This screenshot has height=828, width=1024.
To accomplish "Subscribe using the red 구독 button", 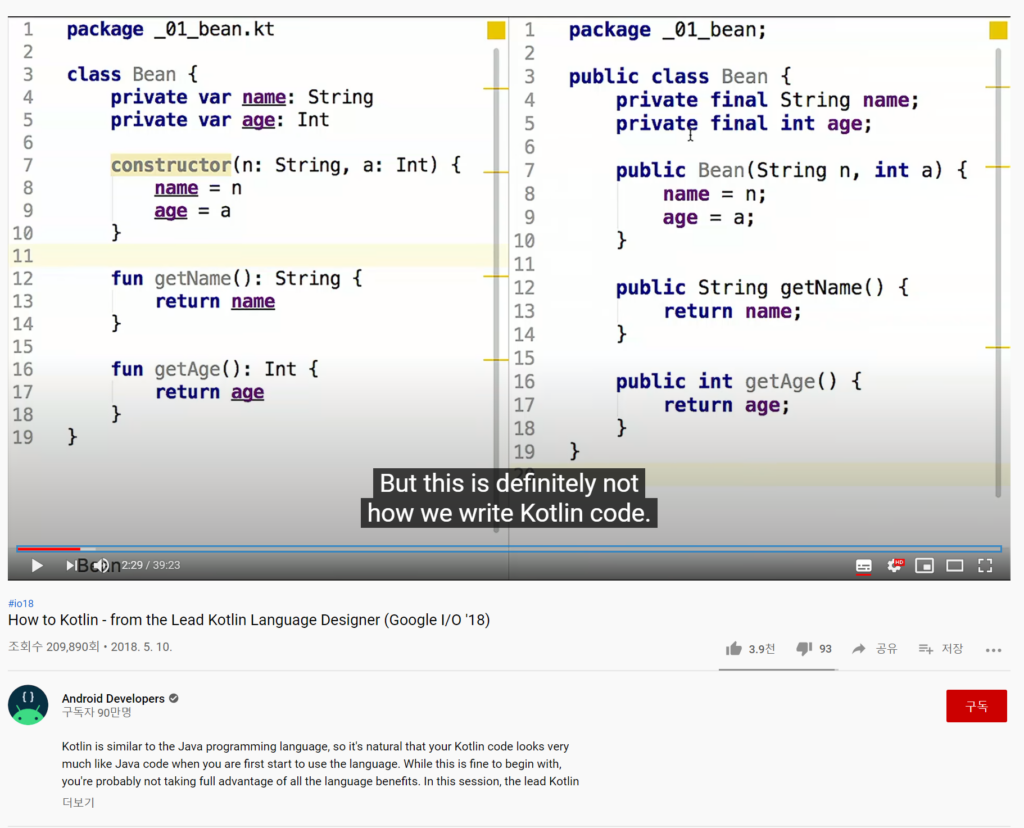I will click(976, 706).
